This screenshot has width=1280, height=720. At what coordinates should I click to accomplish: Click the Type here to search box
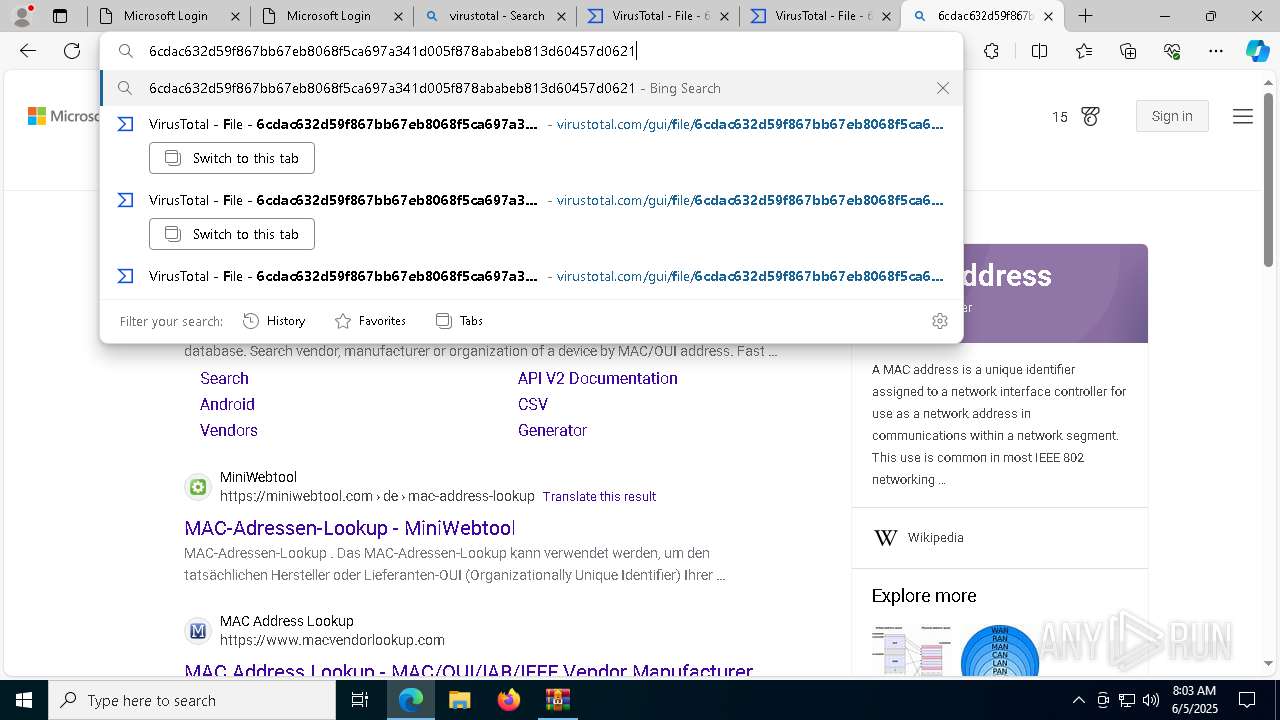(192, 700)
